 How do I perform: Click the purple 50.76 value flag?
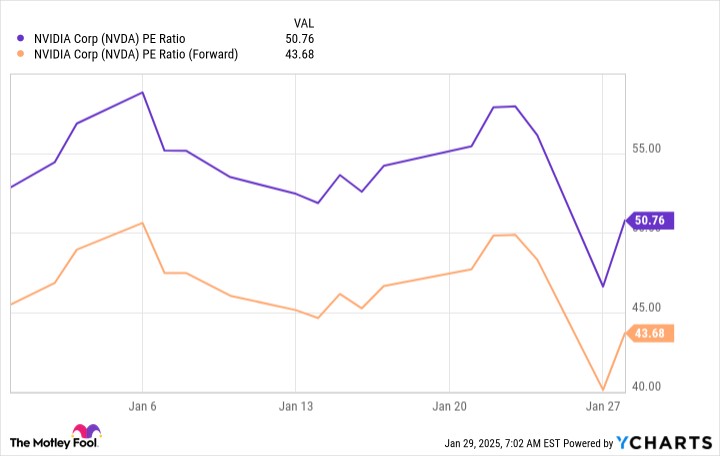click(649, 220)
